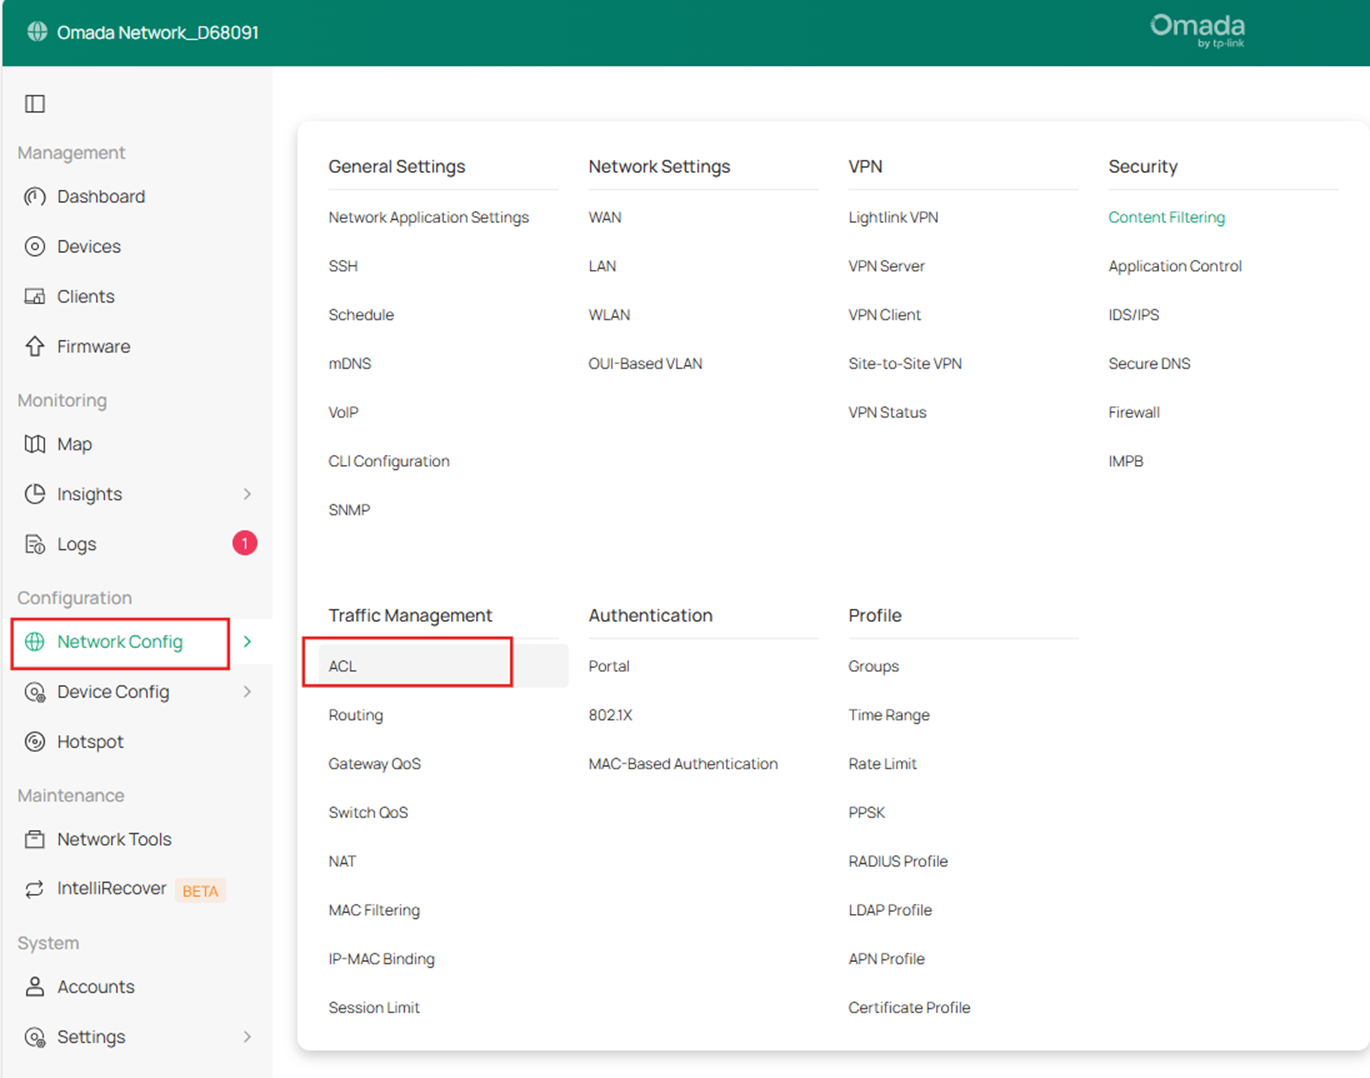This screenshot has width=1370, height=1078.
Task: Click the Logs document icon
Action: [35, 544]
